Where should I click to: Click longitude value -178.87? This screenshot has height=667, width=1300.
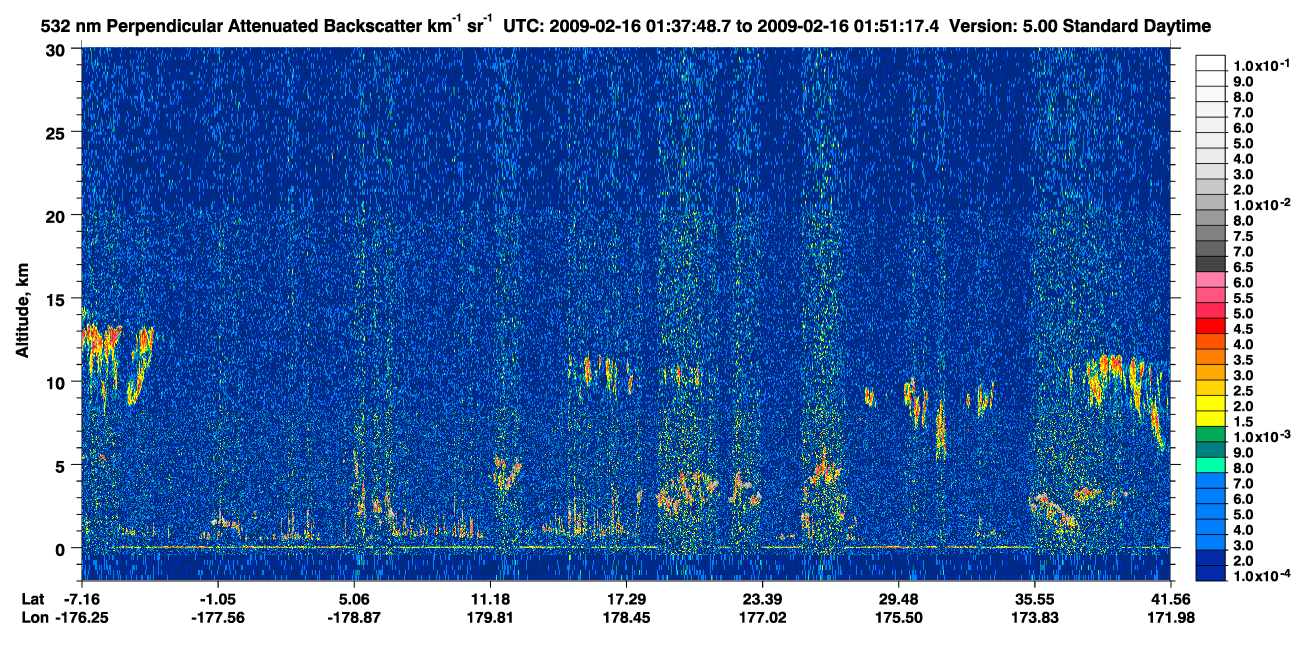[354, 618]
